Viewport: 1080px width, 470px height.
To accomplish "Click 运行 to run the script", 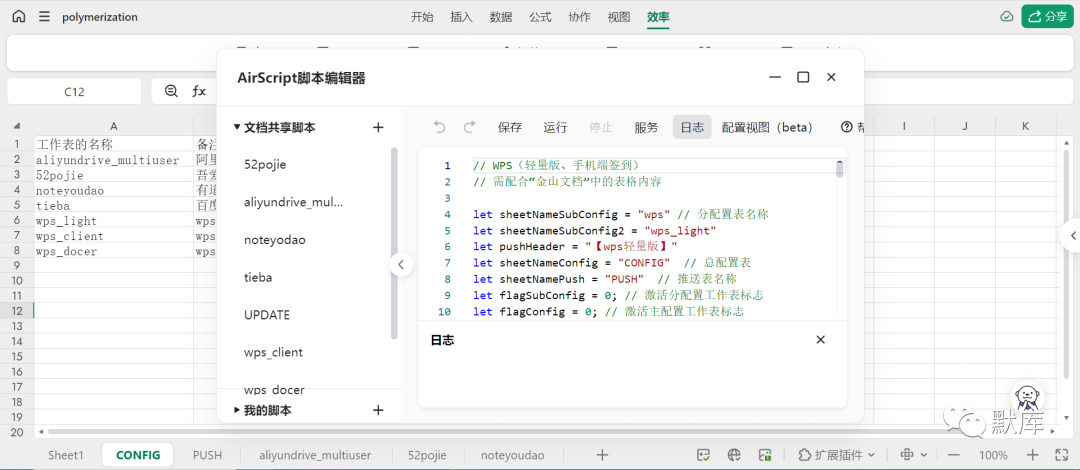I will click(555, 127).
